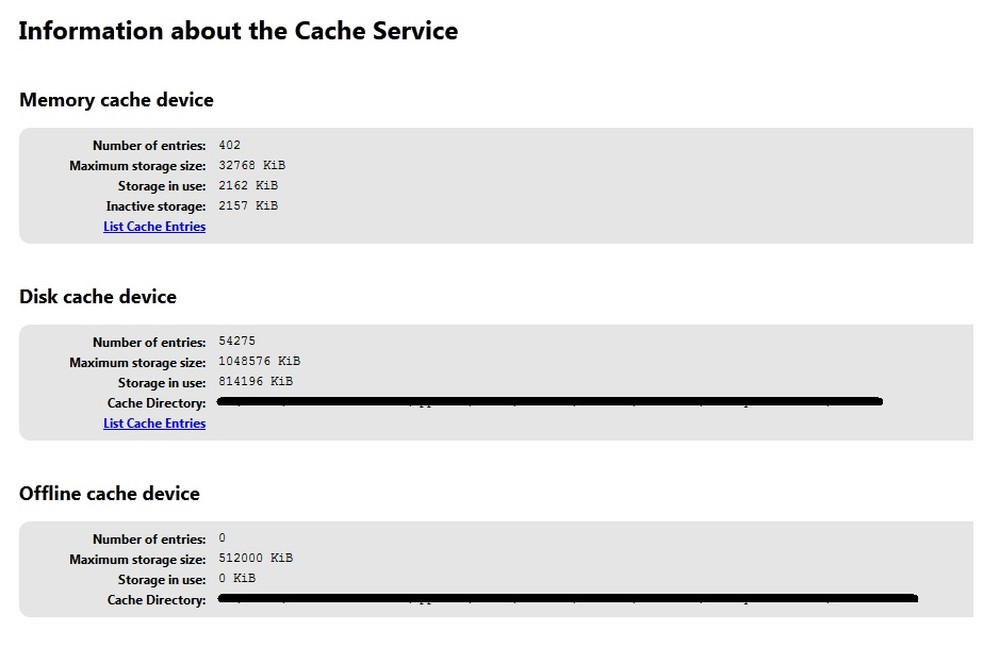Open List Cache Entries for memory cache
This screenshot has width=984, height=647.
click(x=154, y=227)
